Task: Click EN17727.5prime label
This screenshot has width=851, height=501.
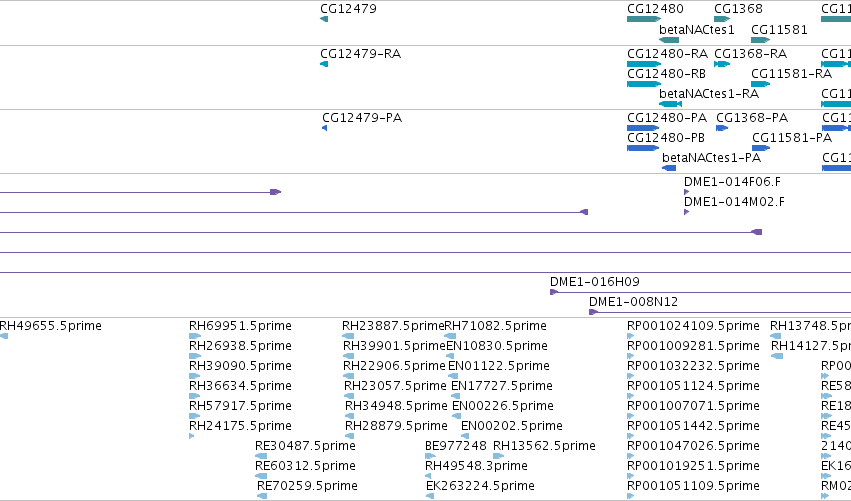Action: click(502, 386)
